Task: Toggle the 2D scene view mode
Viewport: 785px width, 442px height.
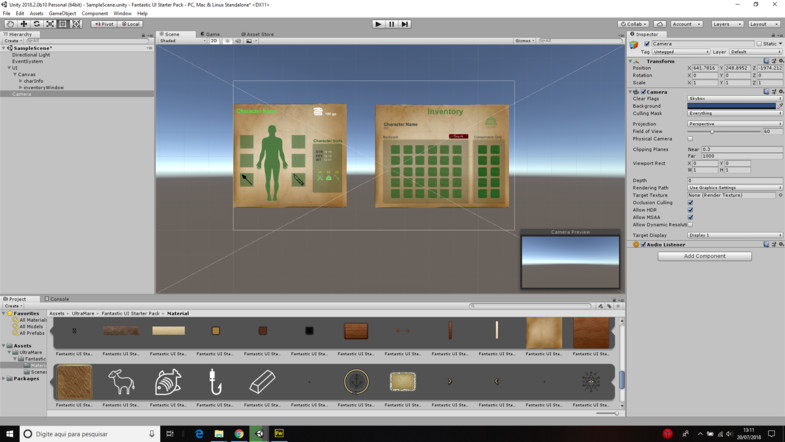Action: pyautogui.click(x=214, y=41)
